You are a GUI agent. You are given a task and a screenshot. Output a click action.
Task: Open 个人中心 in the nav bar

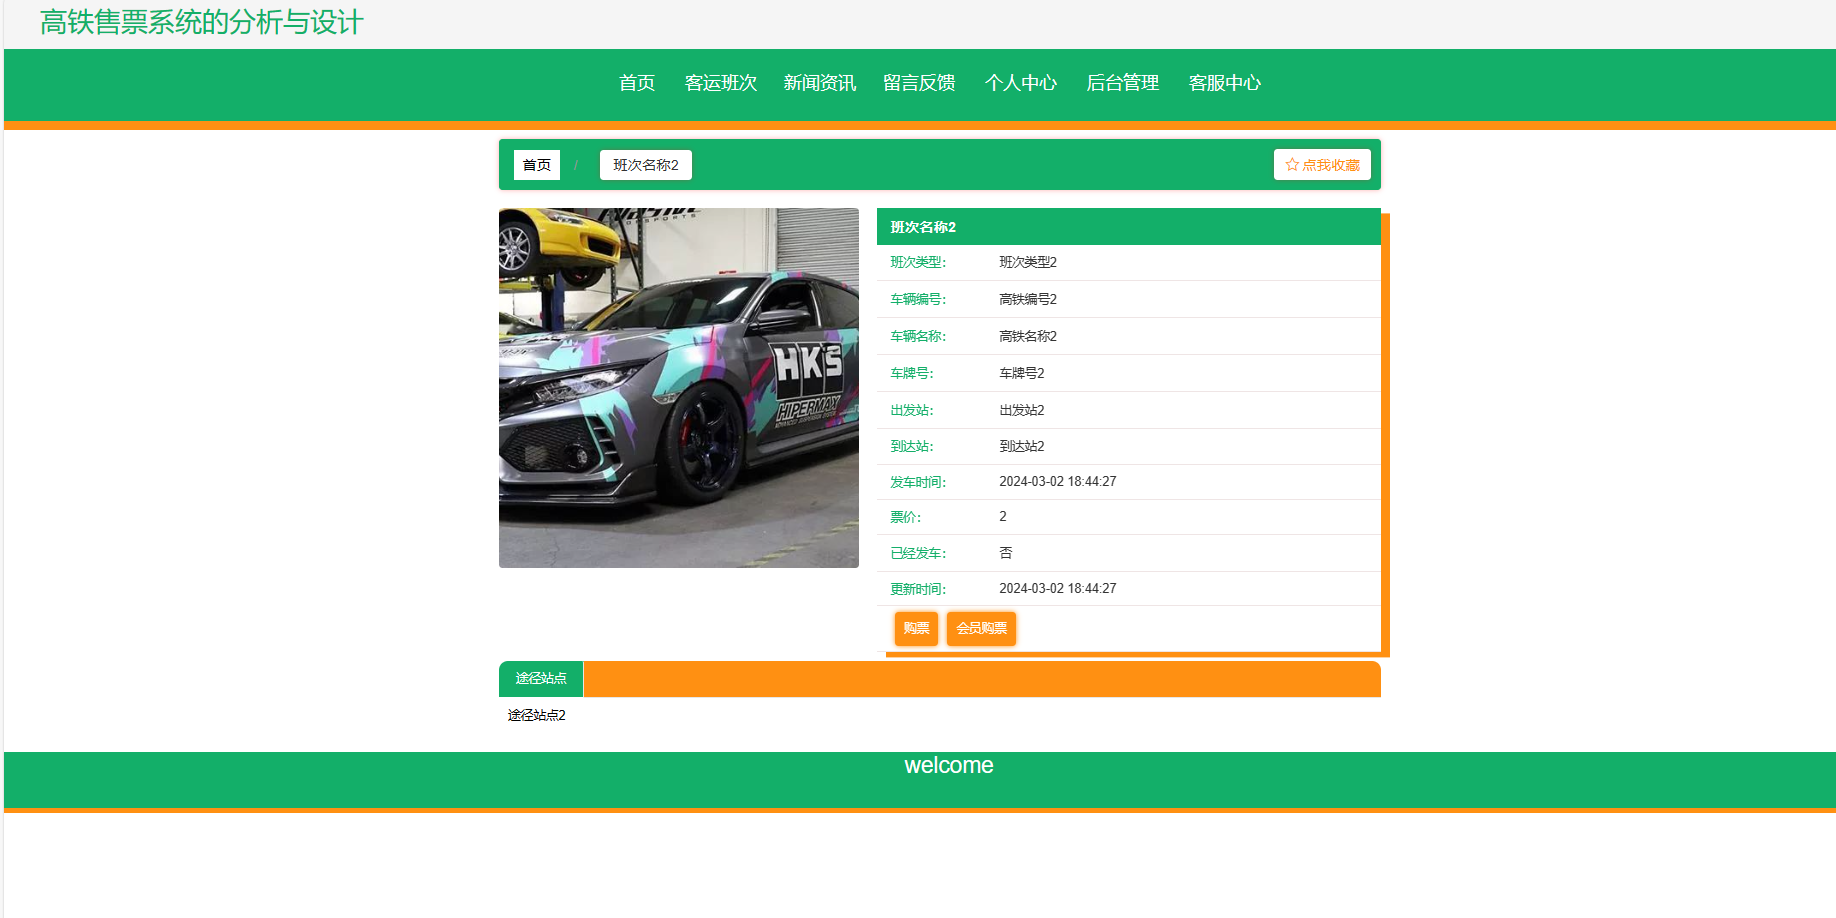(x=1021, y=83)
